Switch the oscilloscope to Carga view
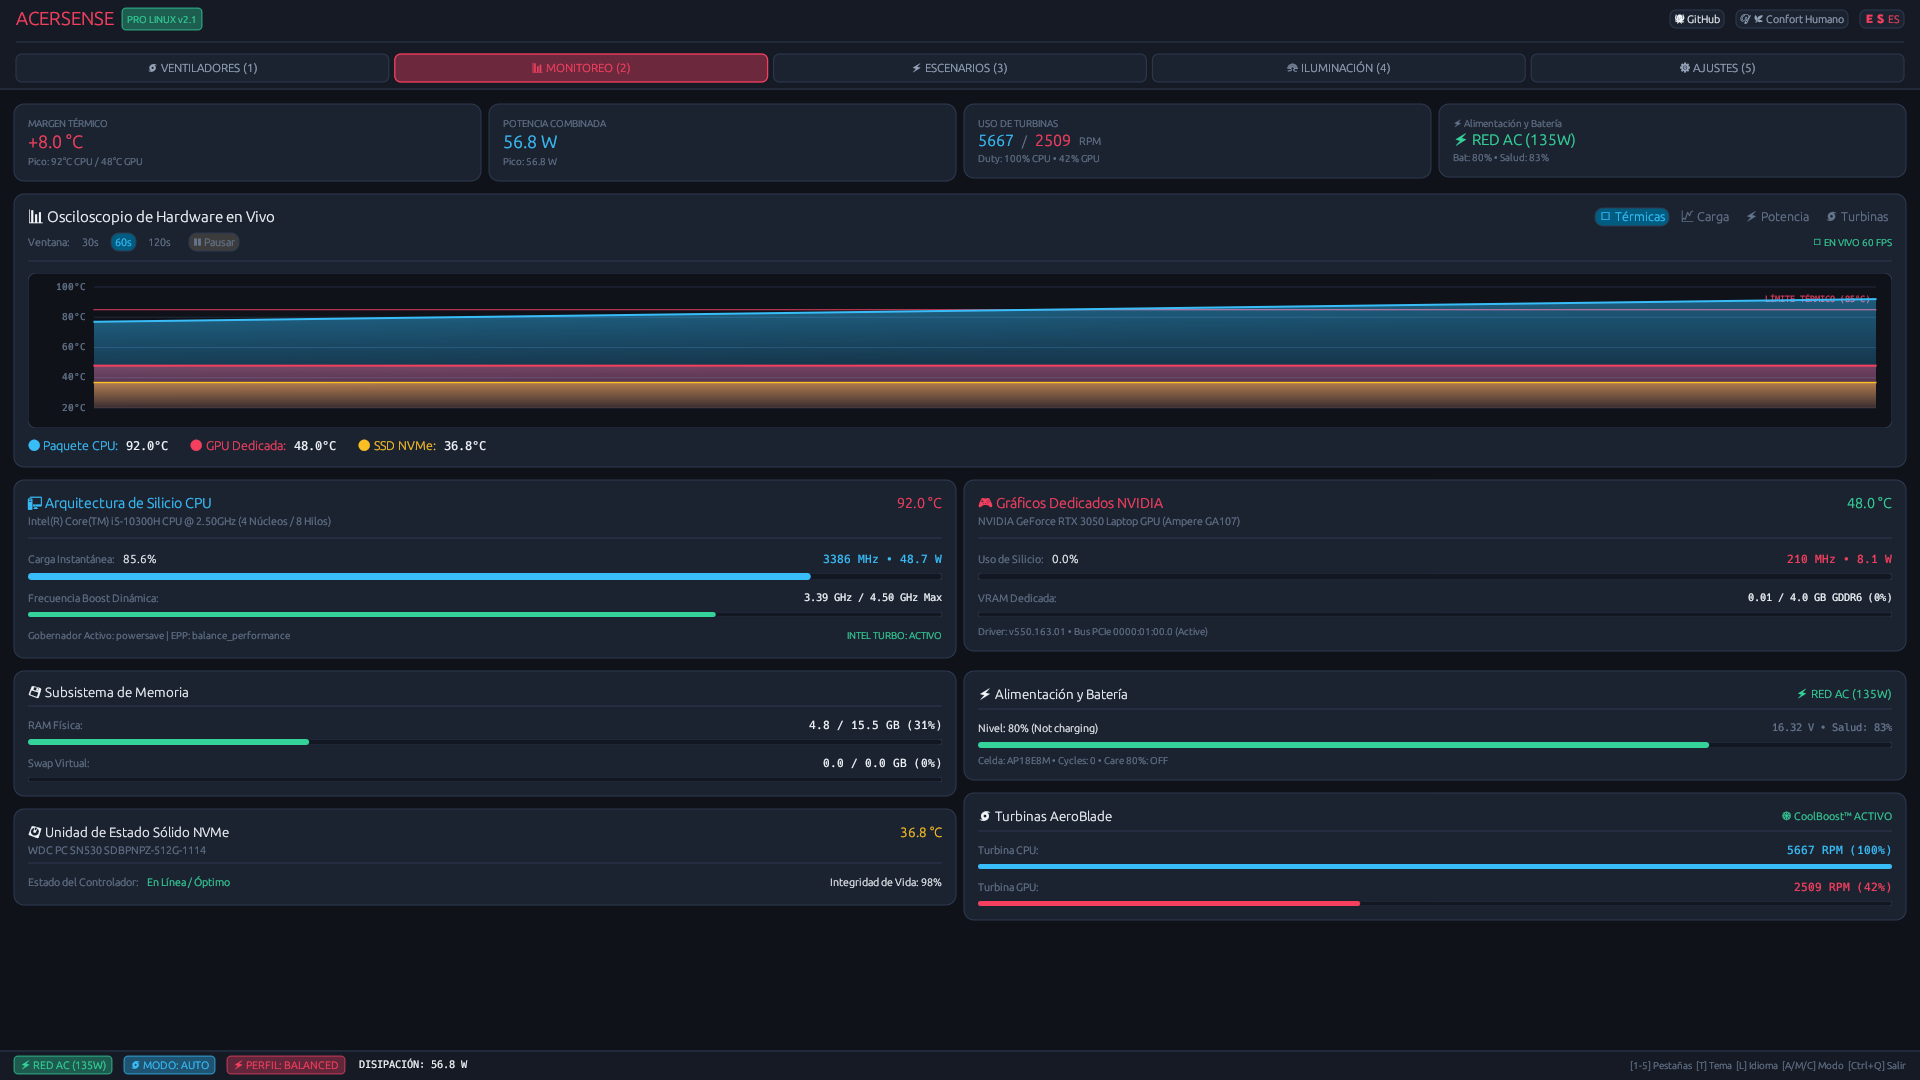 point(1705,217)
